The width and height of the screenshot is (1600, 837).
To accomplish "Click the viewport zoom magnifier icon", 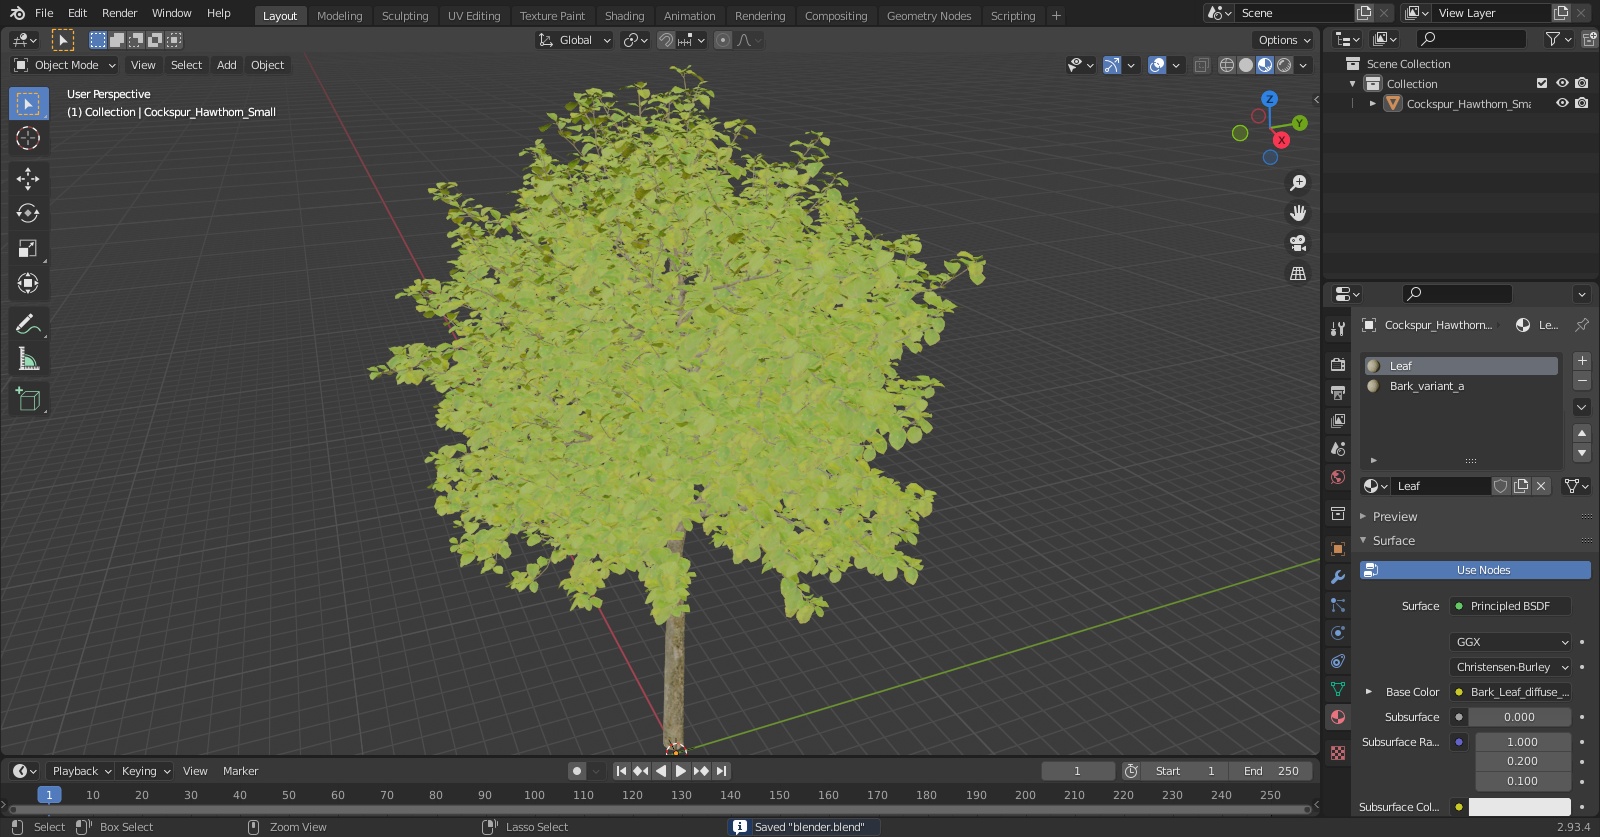I will [x=1298, y=183].
